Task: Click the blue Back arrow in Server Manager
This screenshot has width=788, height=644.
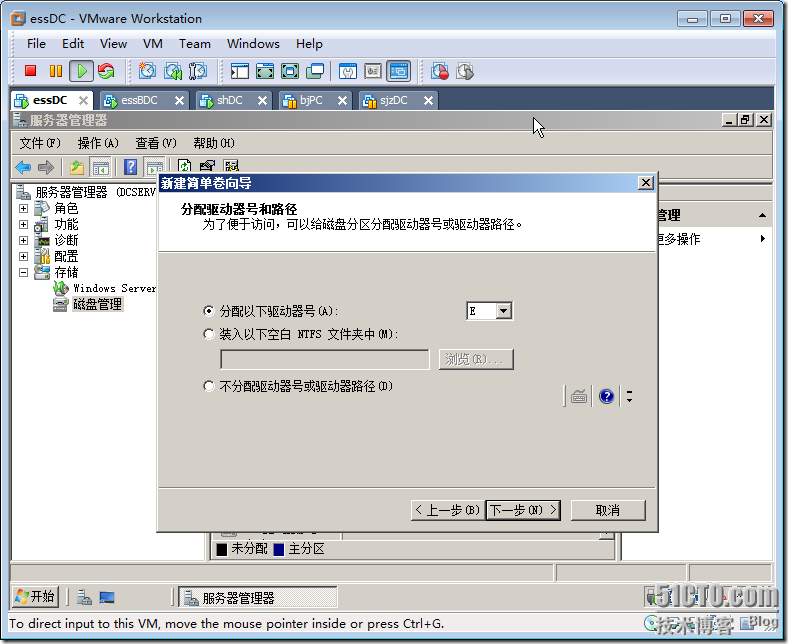Action: pos(23,167)
